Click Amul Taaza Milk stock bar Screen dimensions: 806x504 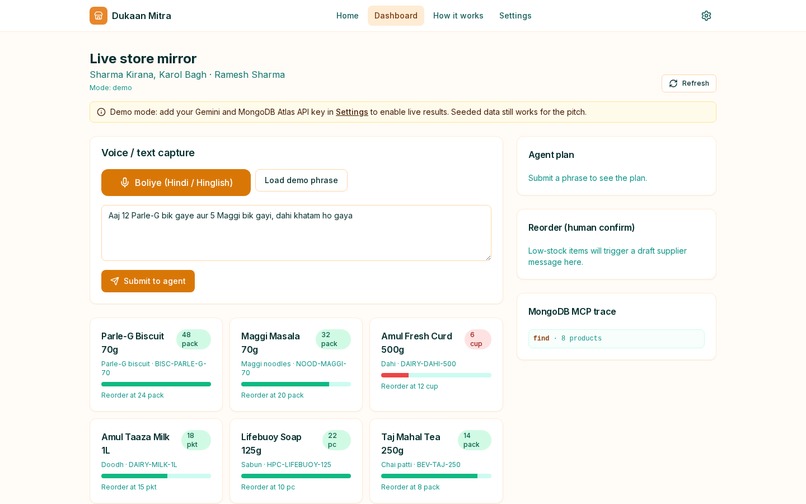[156, 476]
